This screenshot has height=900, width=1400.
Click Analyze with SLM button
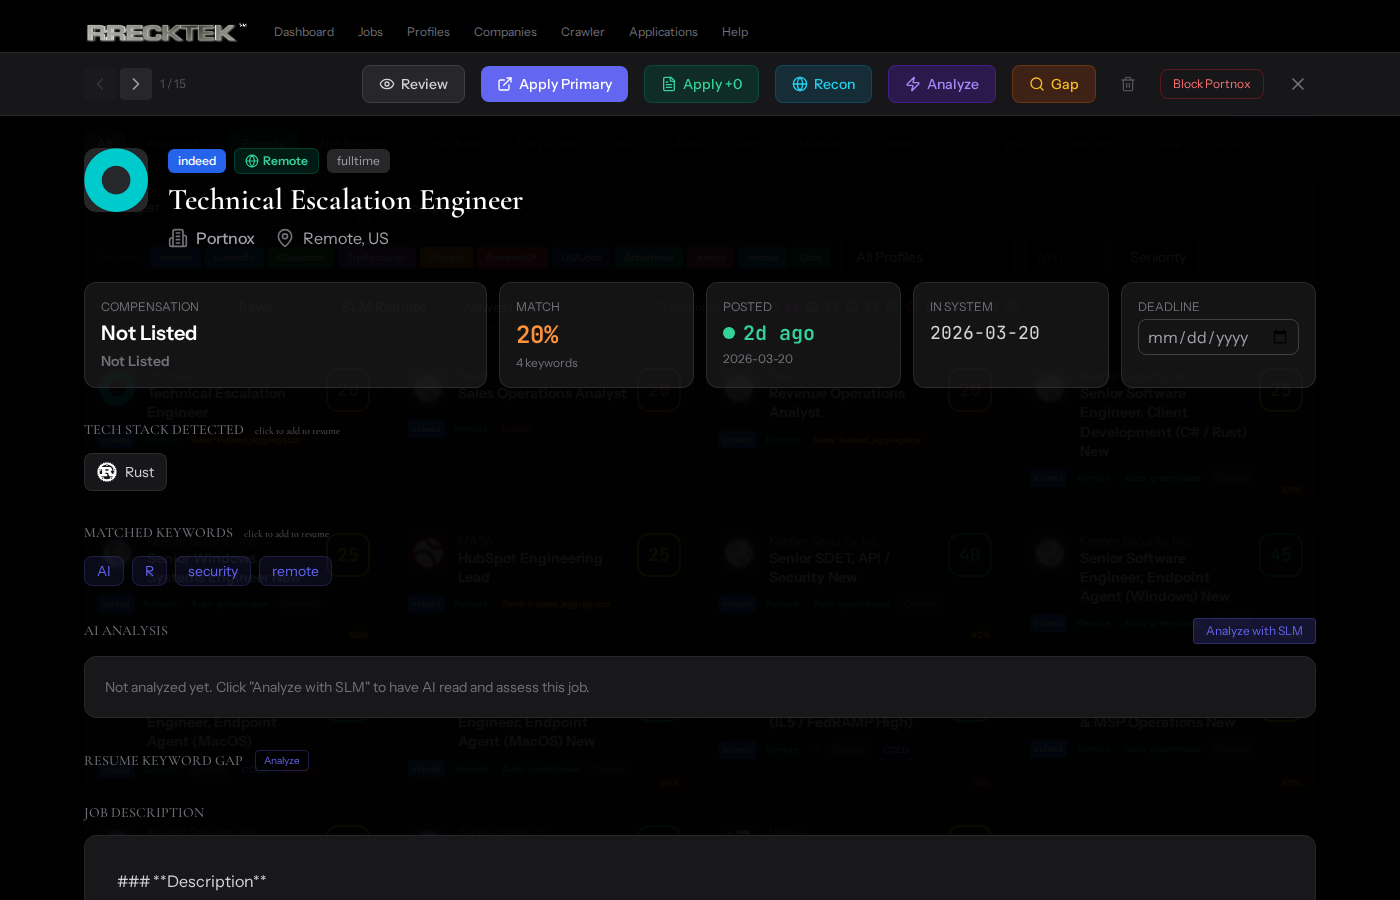pyautogui.click(x=1254, y=631)
